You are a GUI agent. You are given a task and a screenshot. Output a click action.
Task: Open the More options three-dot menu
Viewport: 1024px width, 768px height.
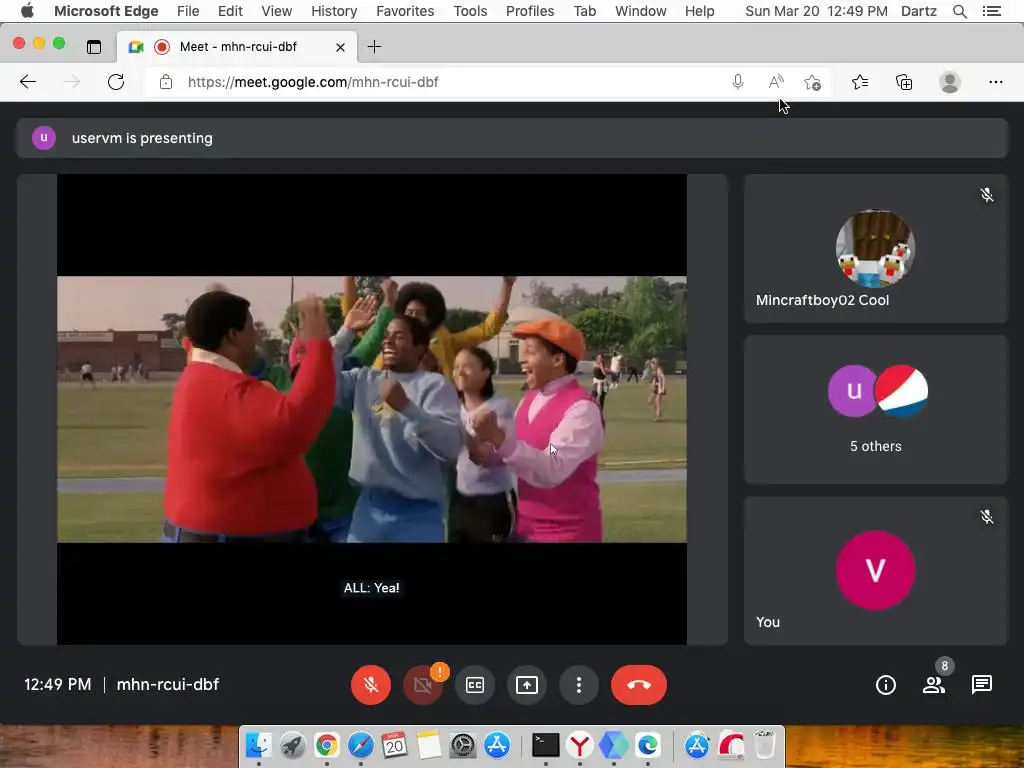coord(579,684)
